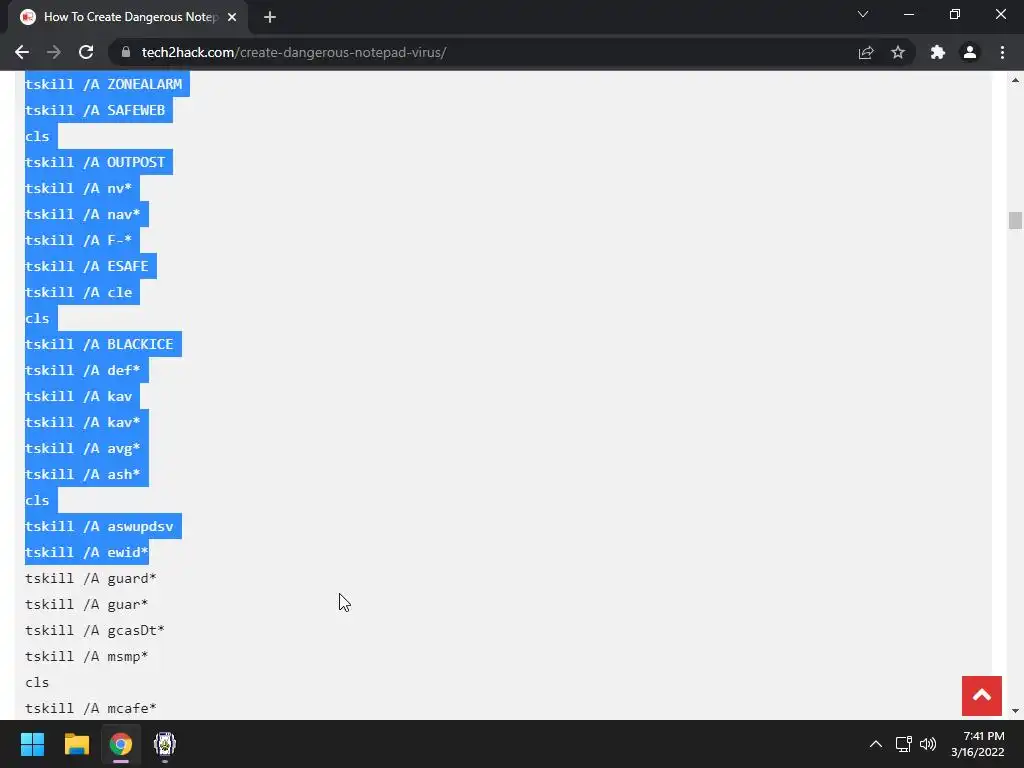Go back with the browser back arrow

[x=22, y=52]
